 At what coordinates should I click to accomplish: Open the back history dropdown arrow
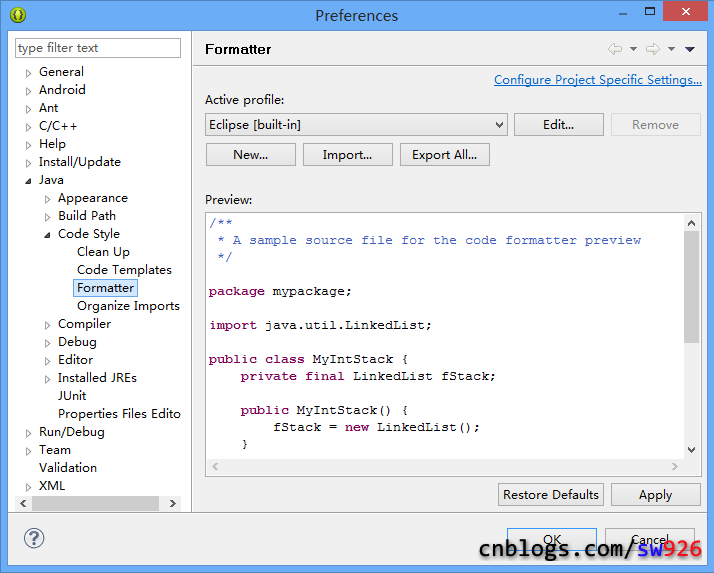tap(633, 49)
